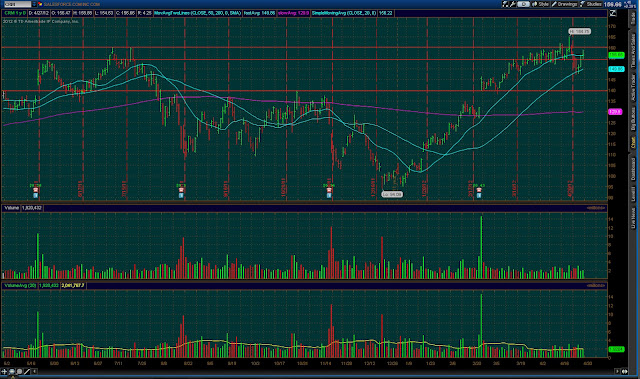Click the colored symbol link icon

pyautogui.click(x=40, y=4)
